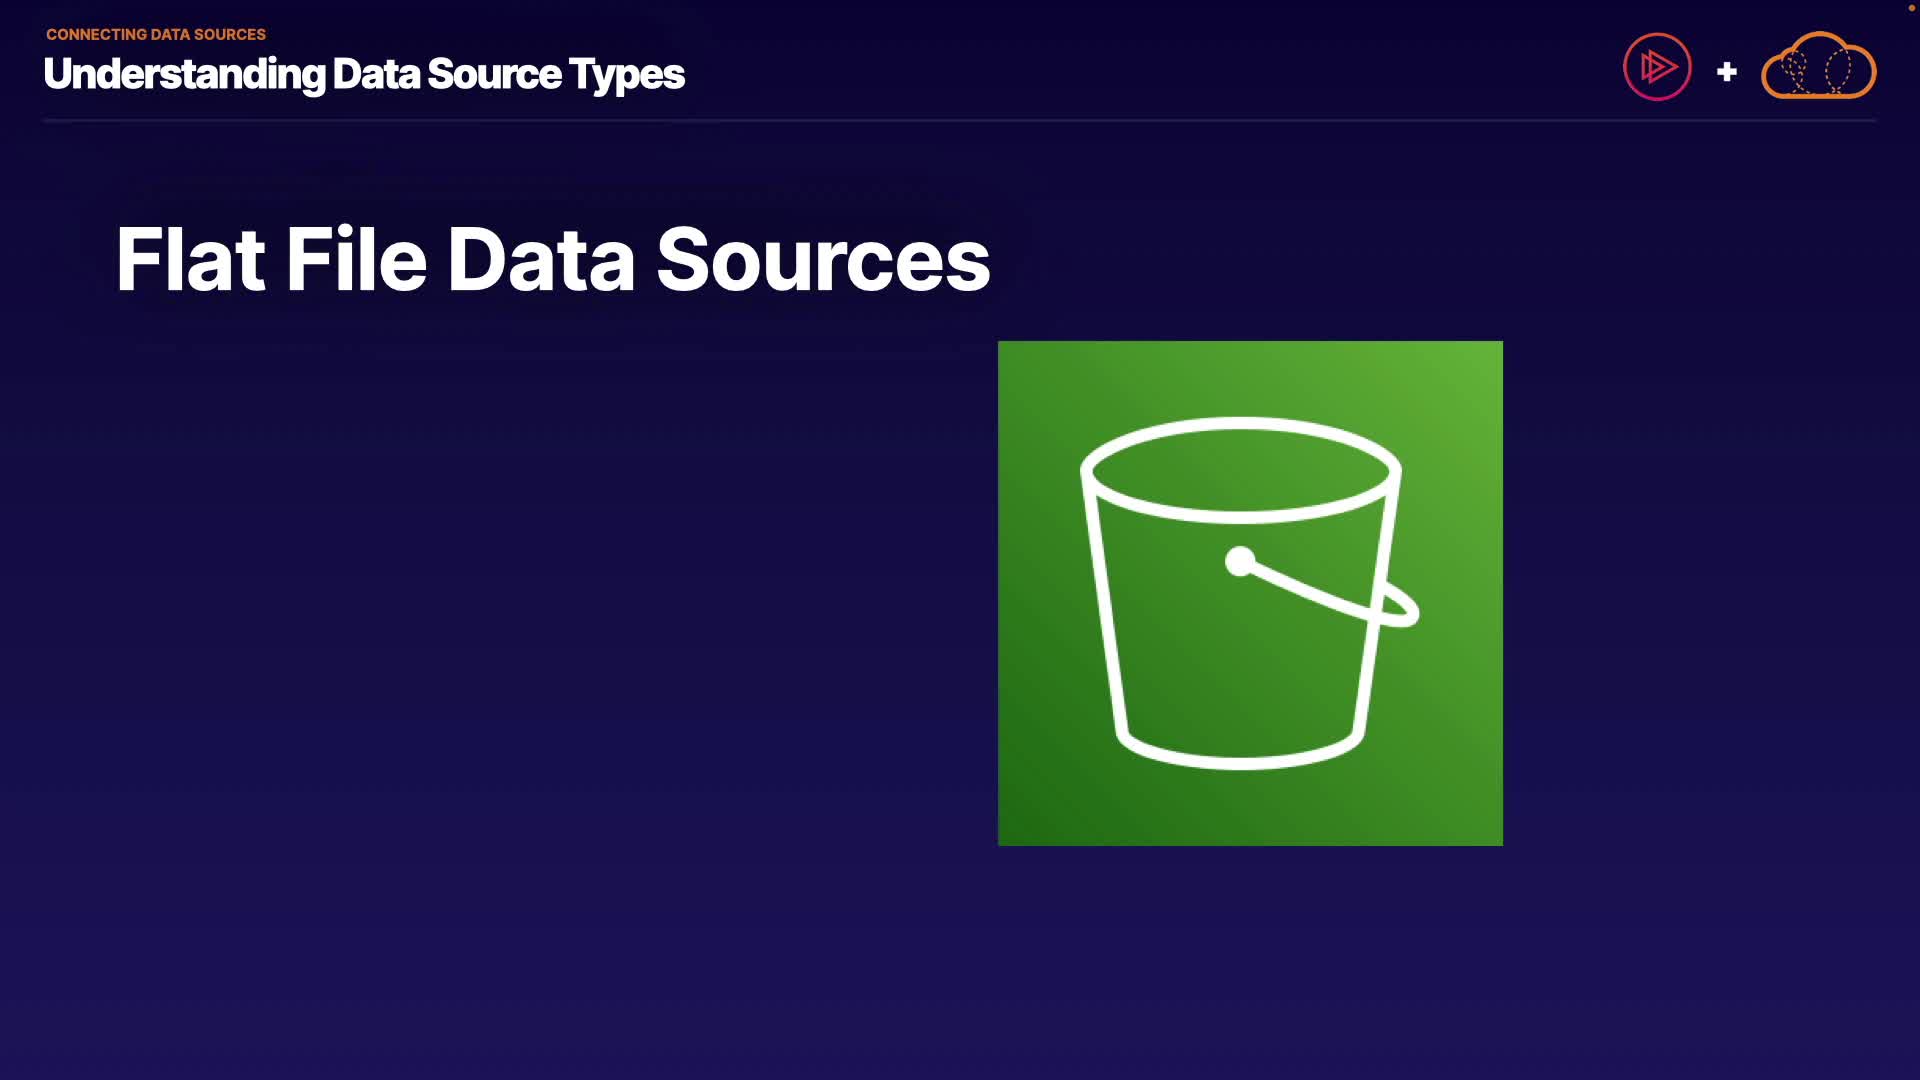Click the white handle knob on the bucket
Screen dimensions: 1920x1080
coord(1240,561)
